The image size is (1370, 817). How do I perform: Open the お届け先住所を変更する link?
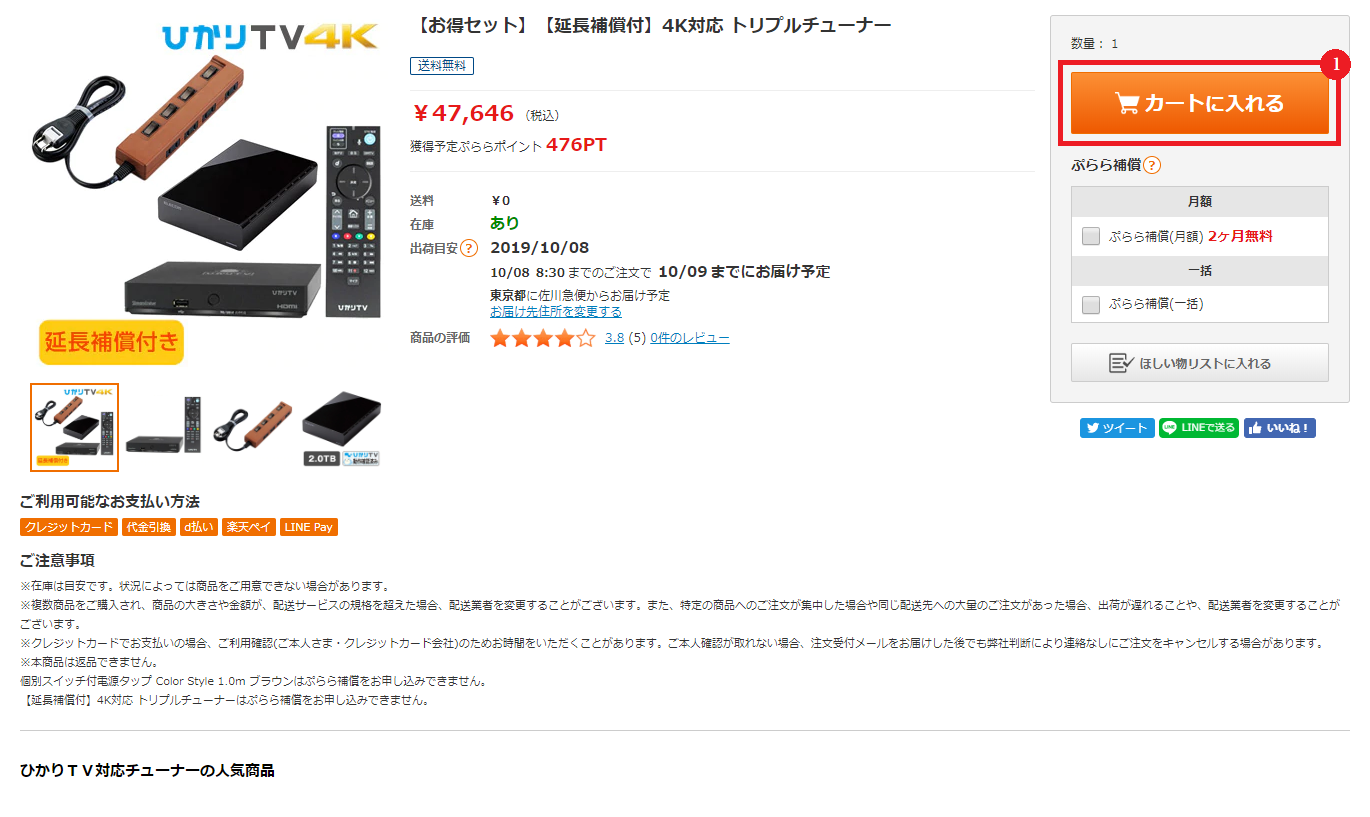click(x=556, y=312)
